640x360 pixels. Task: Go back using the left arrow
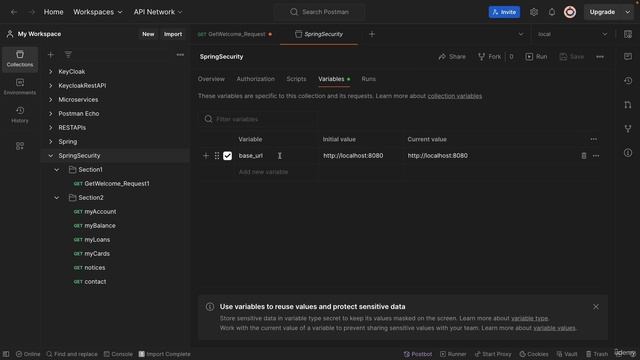[x=14, y=12]
